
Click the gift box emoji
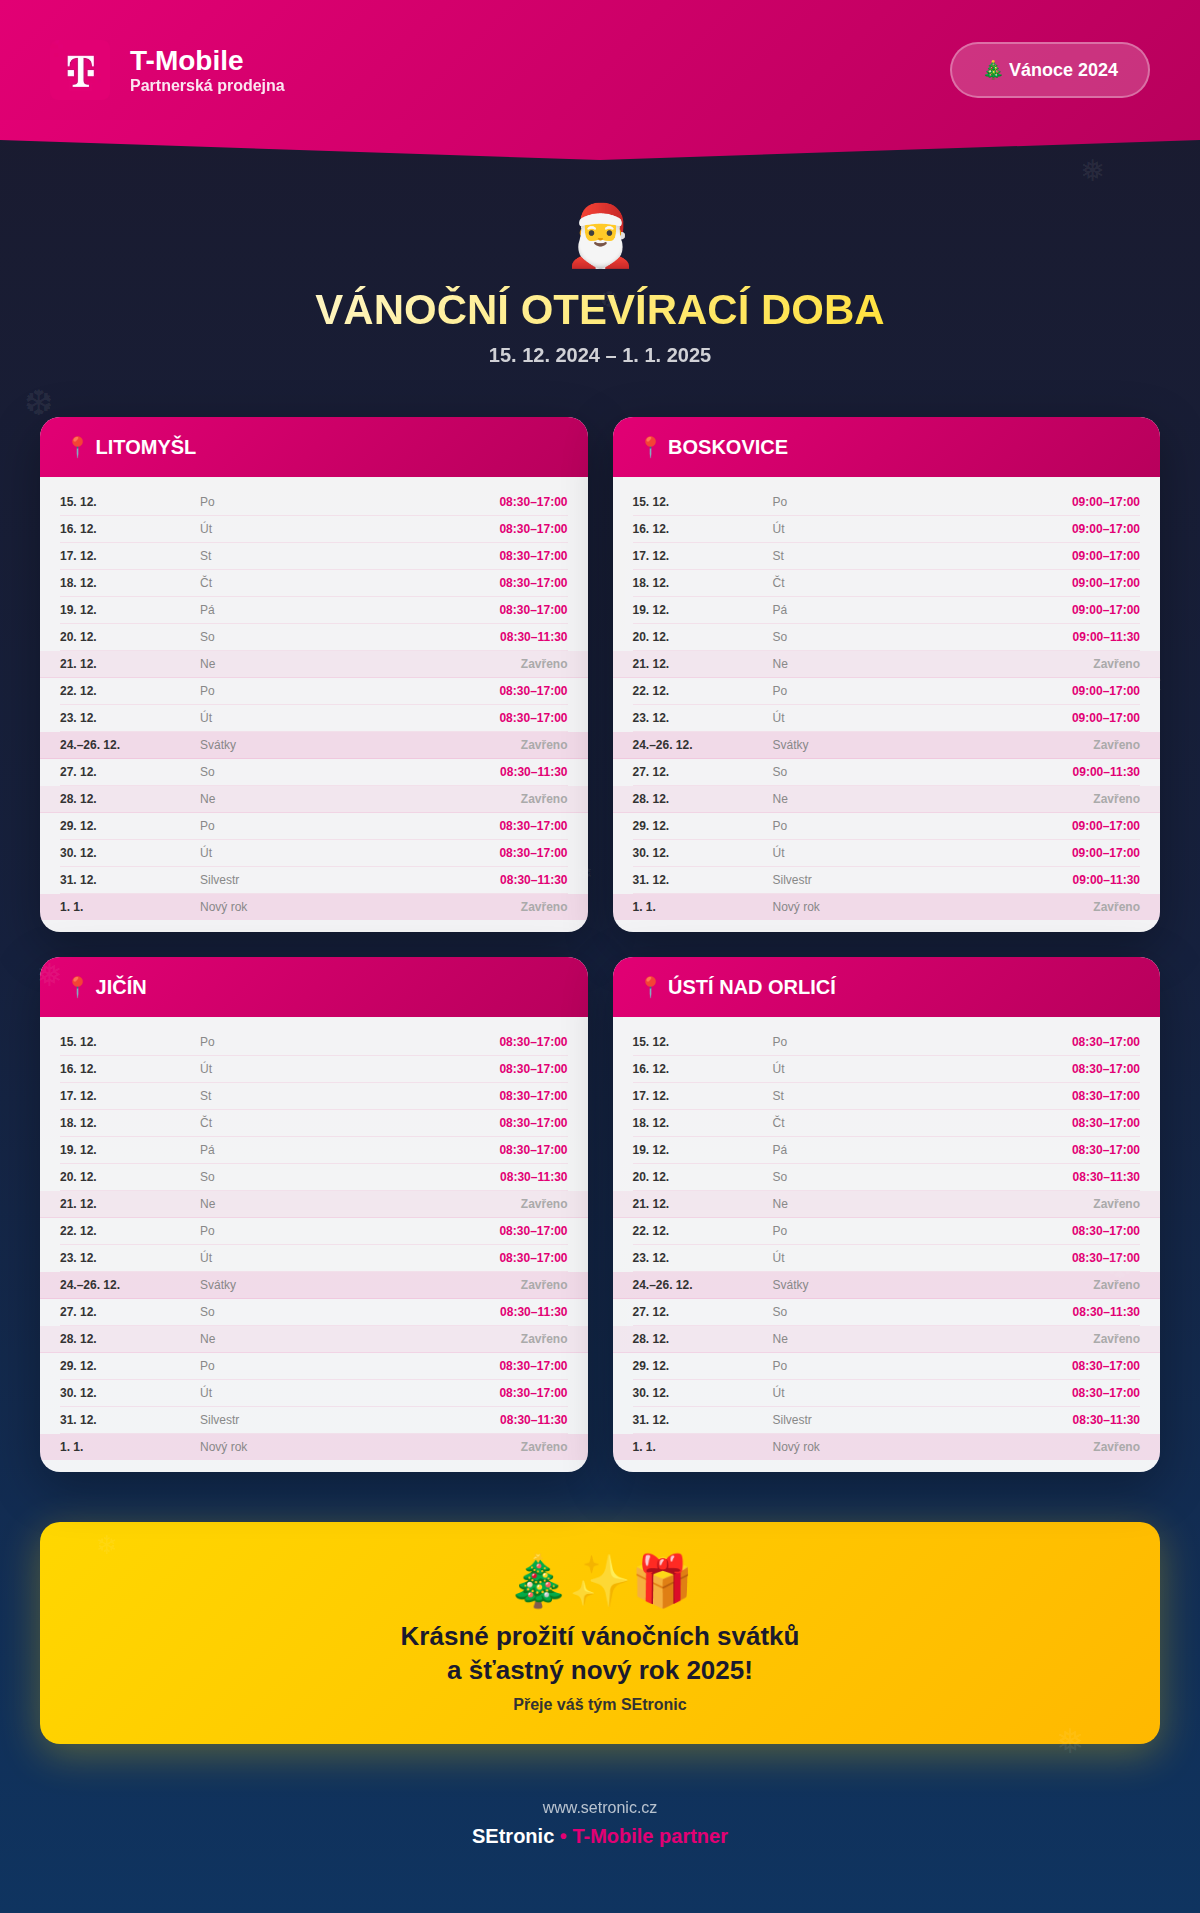coord(662,1580)
